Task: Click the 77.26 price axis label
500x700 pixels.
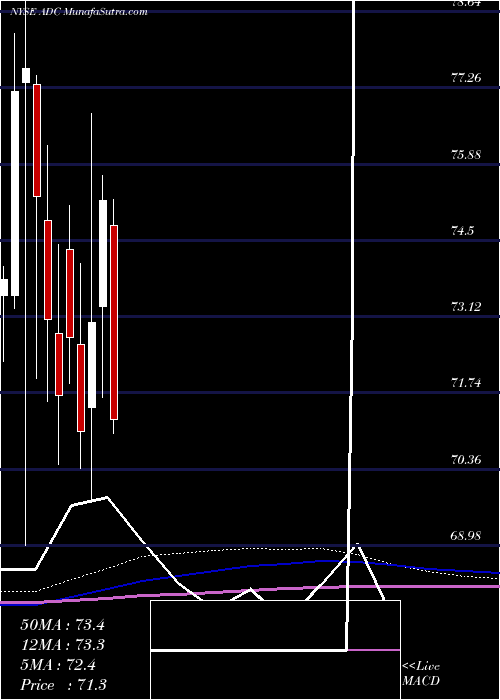Action: 467,78
